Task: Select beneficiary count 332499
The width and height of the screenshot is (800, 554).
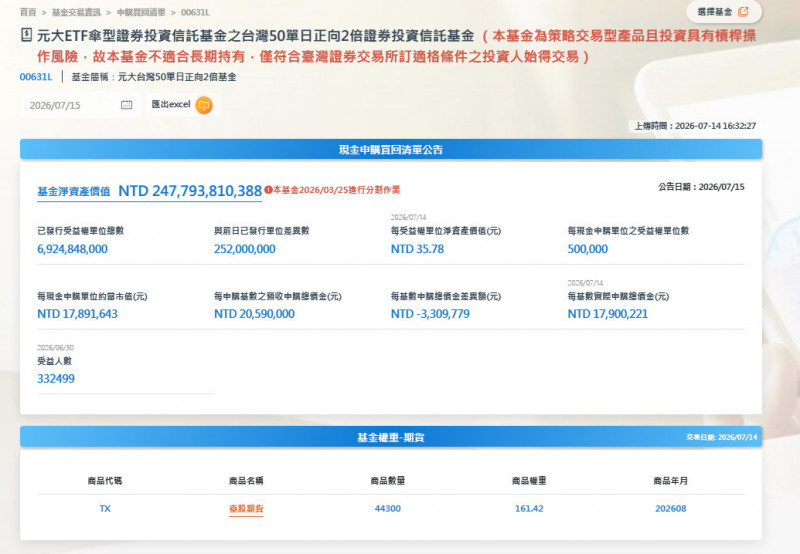Action: 56,379
